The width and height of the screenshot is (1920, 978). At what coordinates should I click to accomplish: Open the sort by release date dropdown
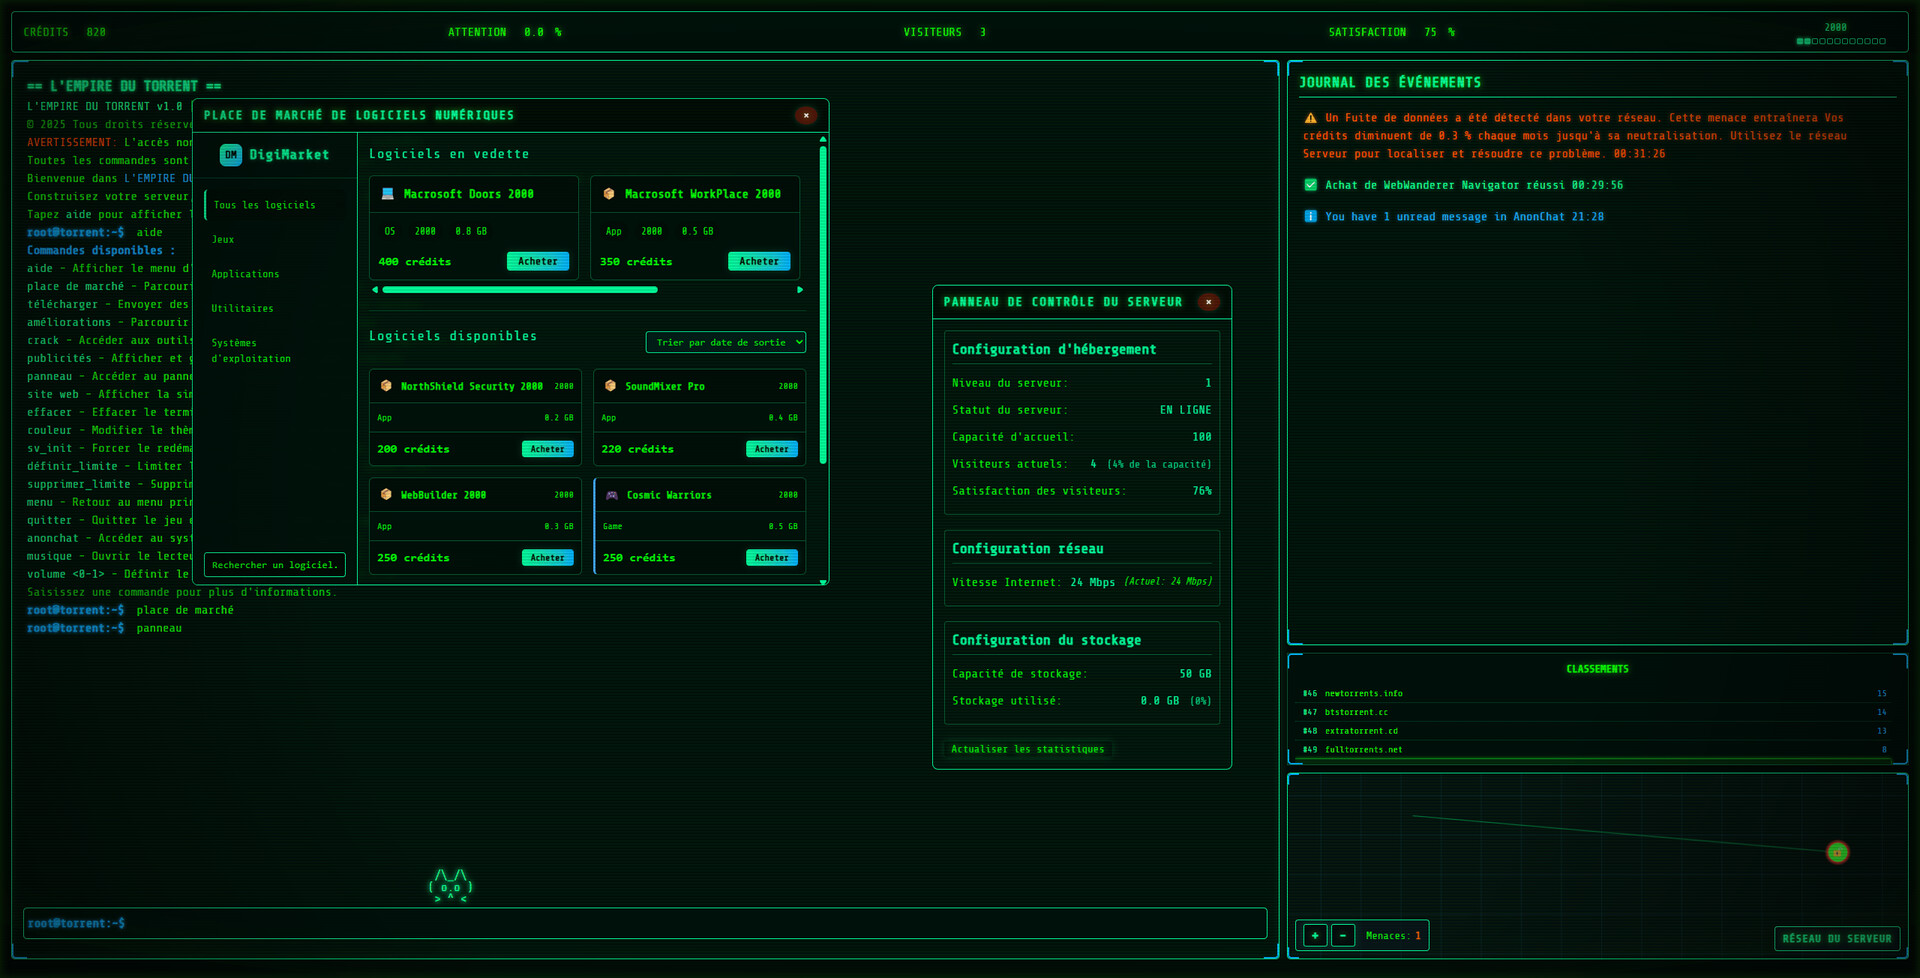click(x=725, y=342)
